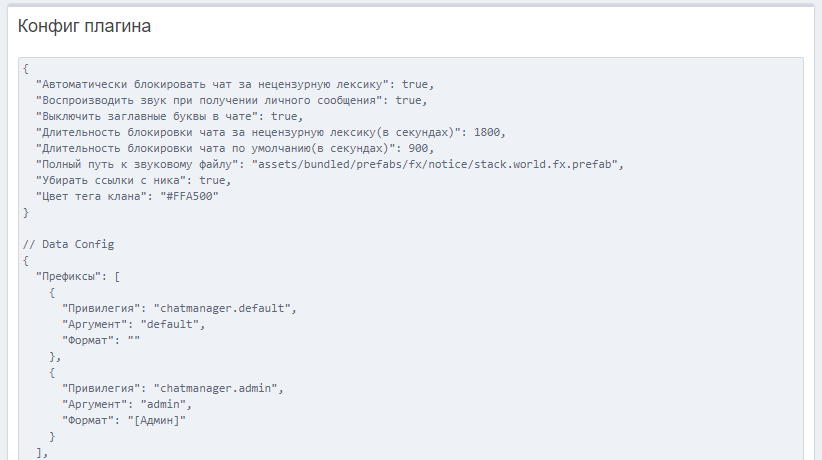Click the stack.world.fx.prefab sound file path
This screenshot has width=822, height=460.
(x=437, y=164)
